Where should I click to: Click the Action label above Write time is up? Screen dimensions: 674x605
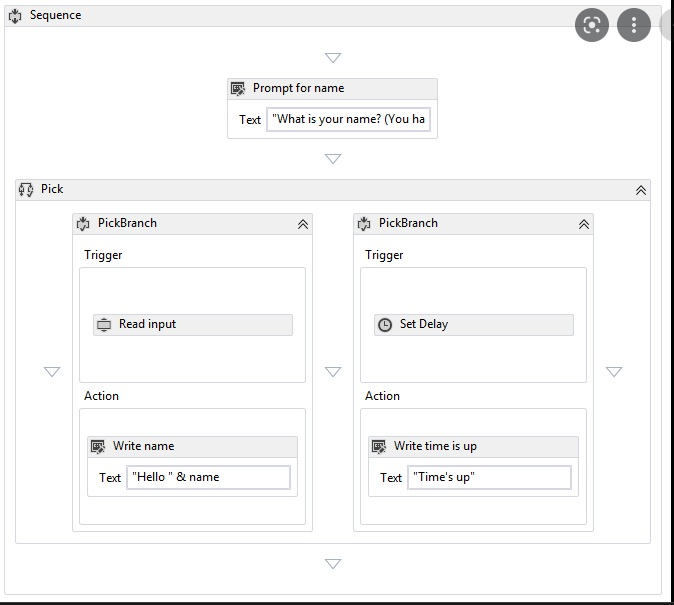coord(382,396)
